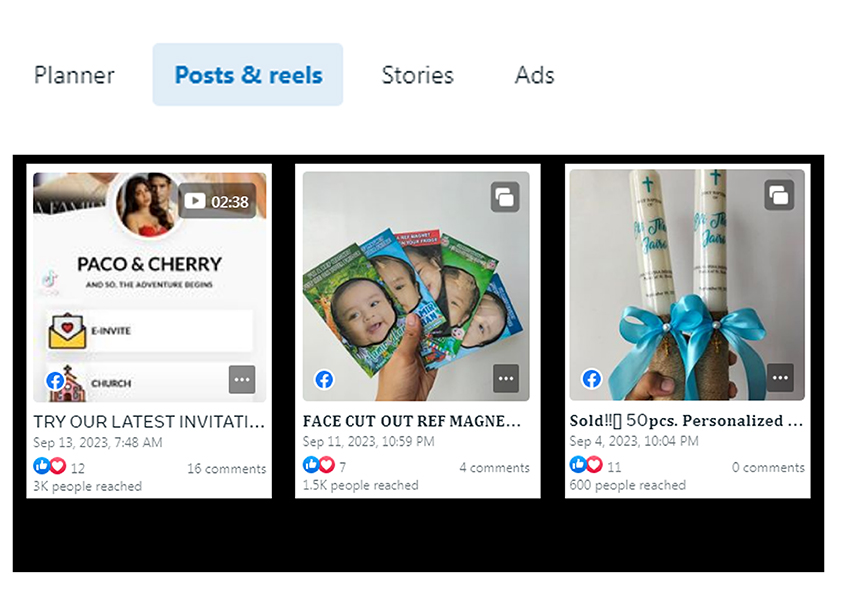Open more options on Paco & Cherry post
Screen dimensions: 842x595
click(x=242, y=379)
